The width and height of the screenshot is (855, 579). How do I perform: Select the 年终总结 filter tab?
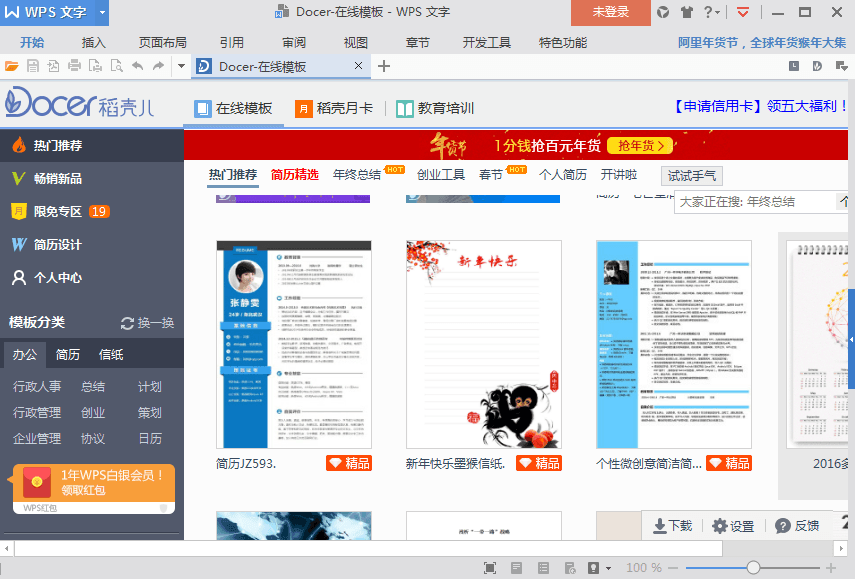coord(357,174)
